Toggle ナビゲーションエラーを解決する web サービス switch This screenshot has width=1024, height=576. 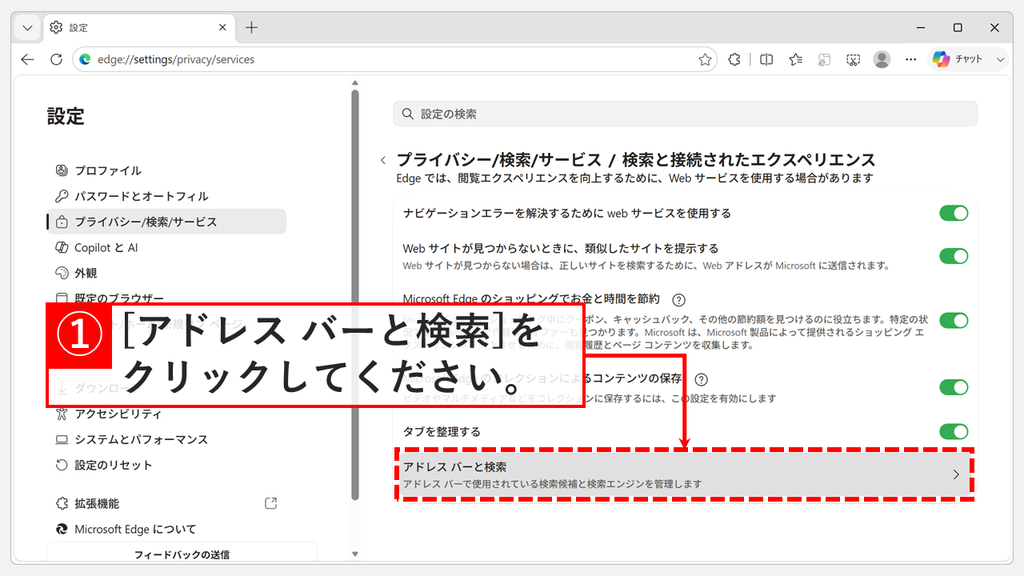953,214
